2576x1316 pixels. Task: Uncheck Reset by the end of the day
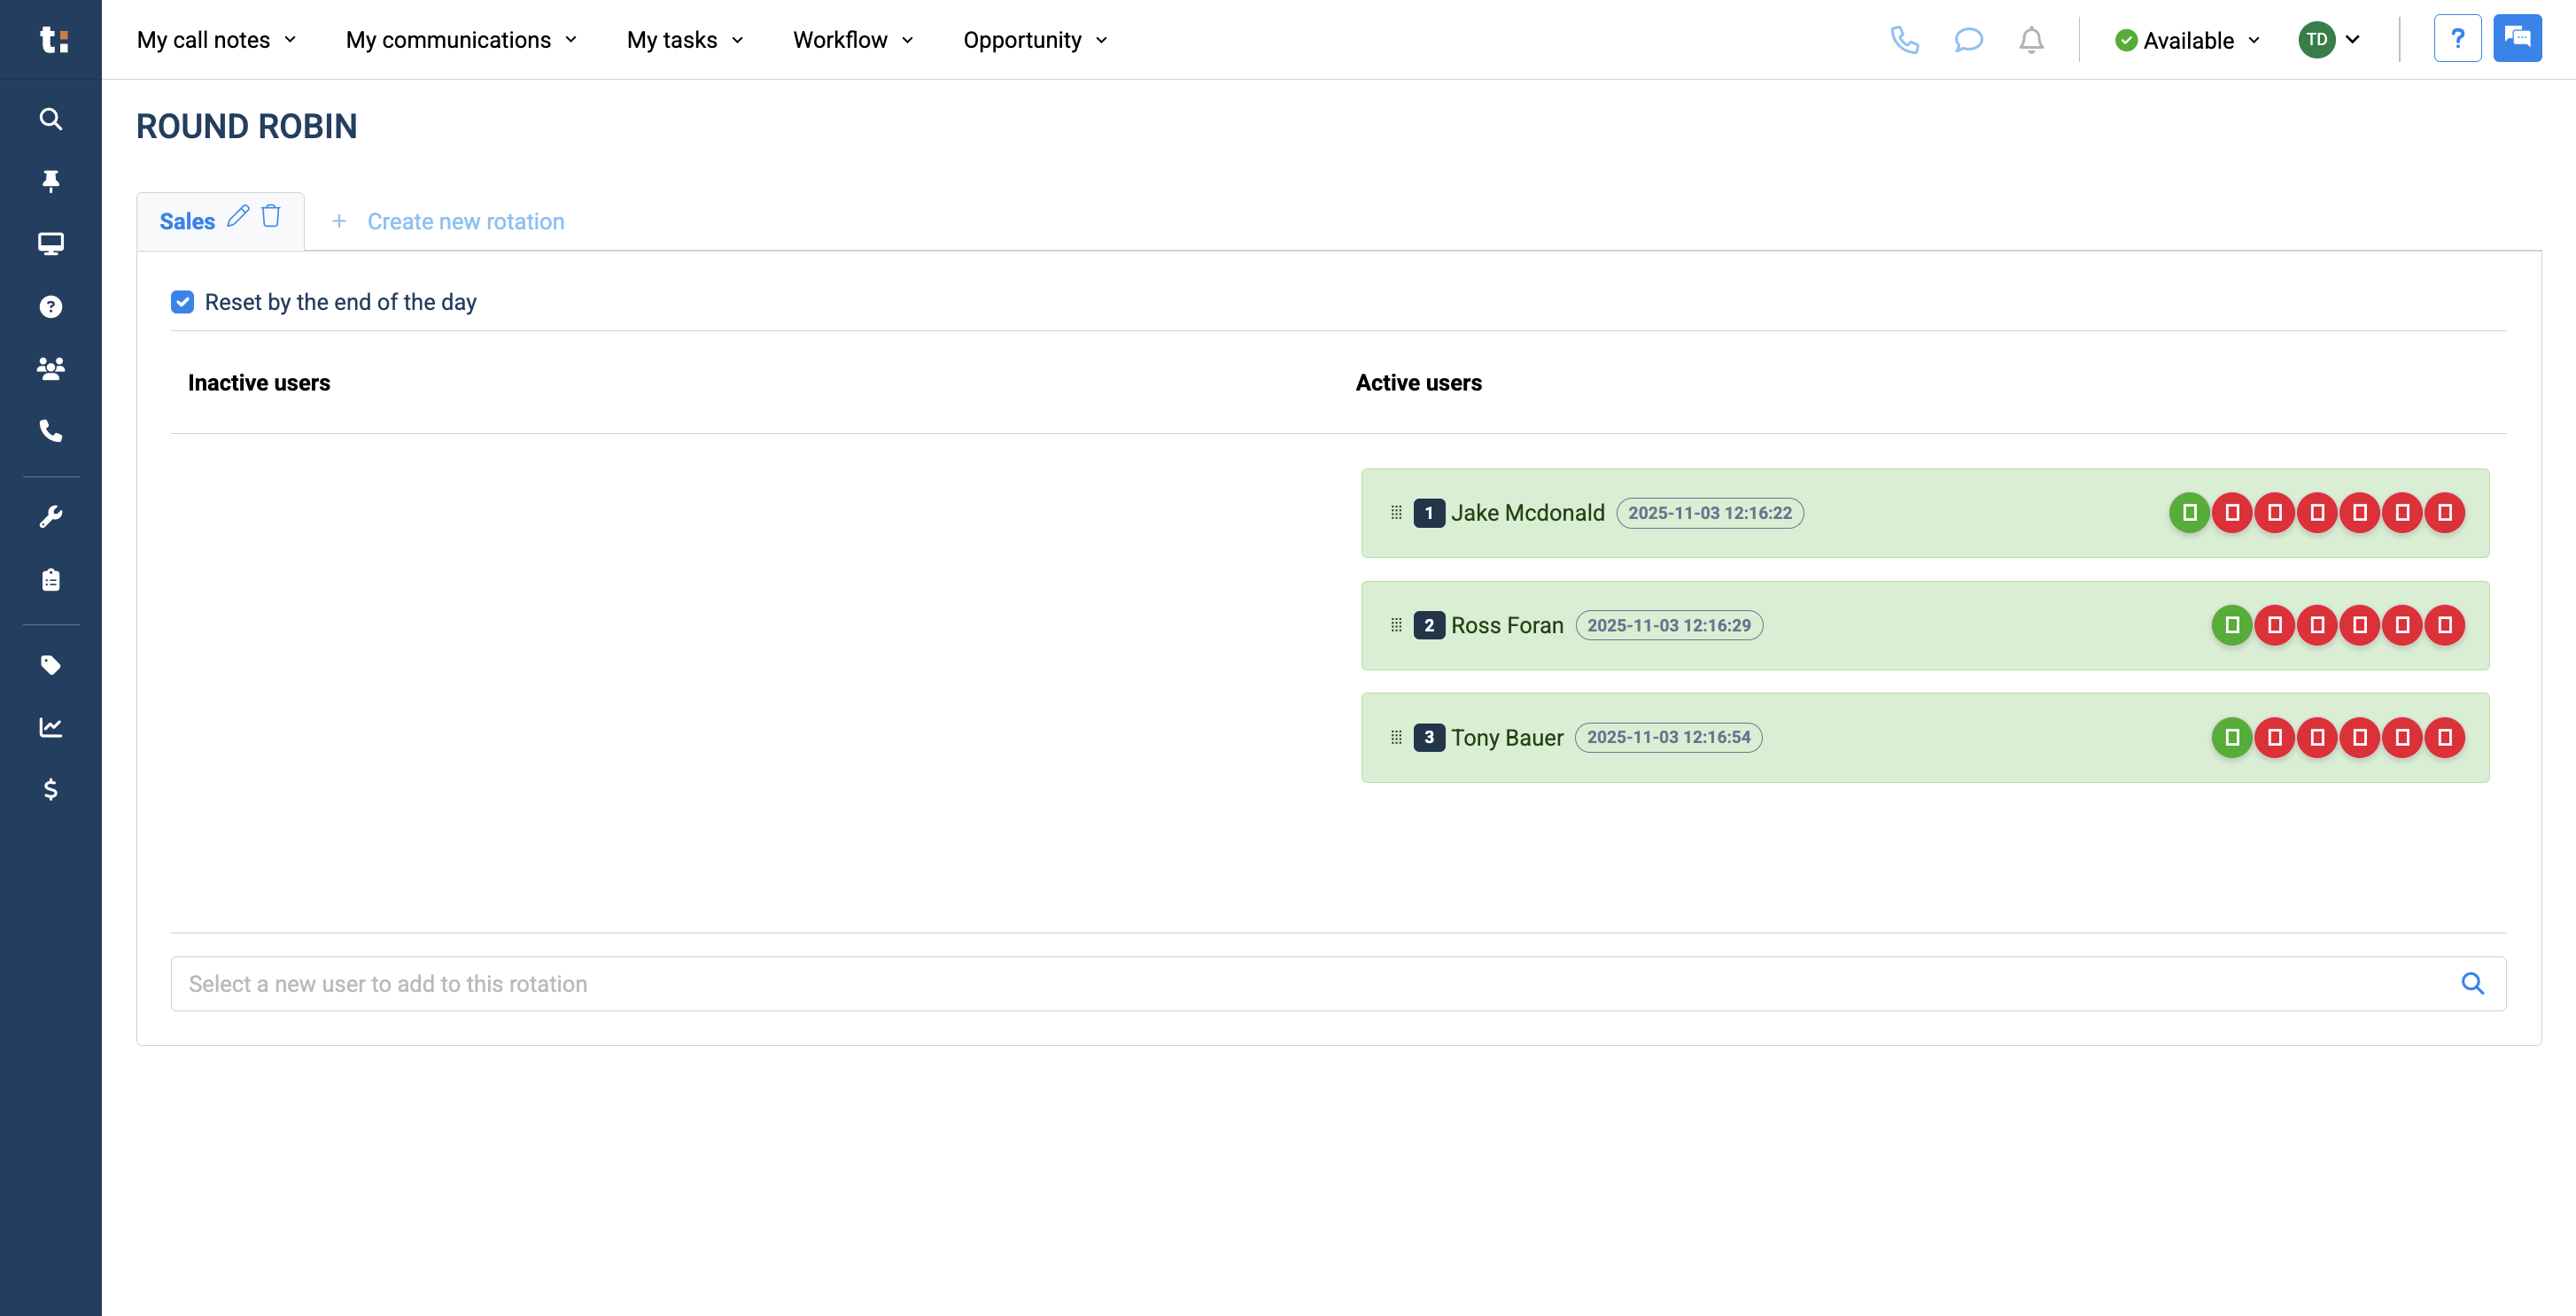(182, 302)
